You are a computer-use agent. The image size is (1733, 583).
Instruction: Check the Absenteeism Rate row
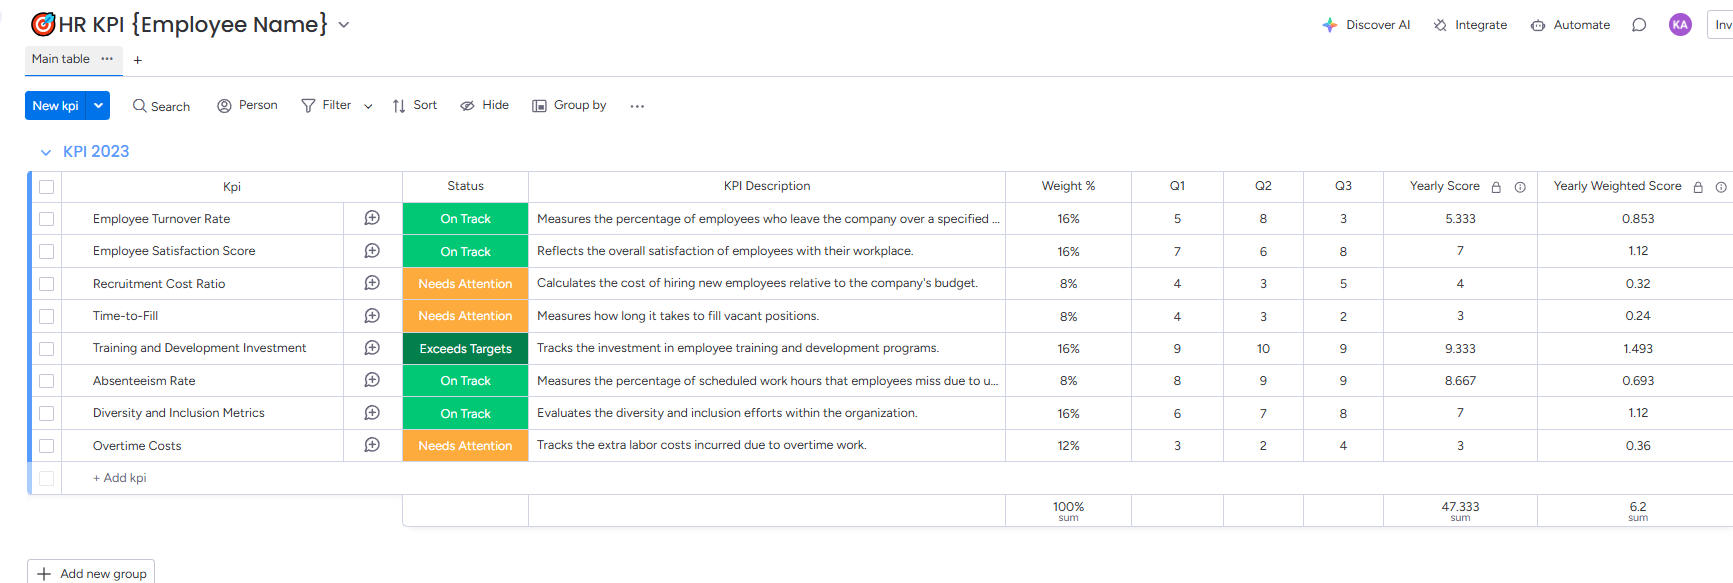[x=46, y=381]
